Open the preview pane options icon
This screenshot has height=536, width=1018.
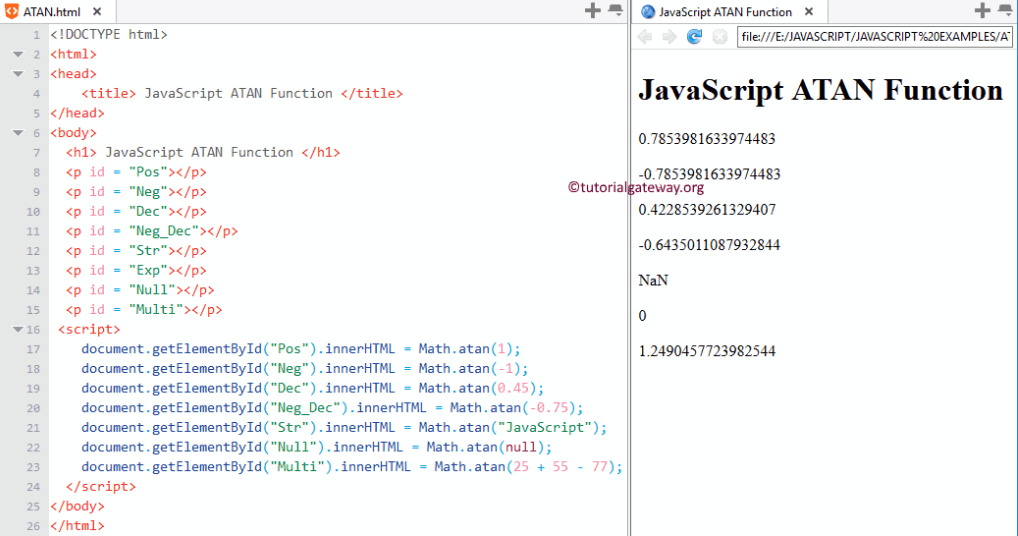[1004, 11]
